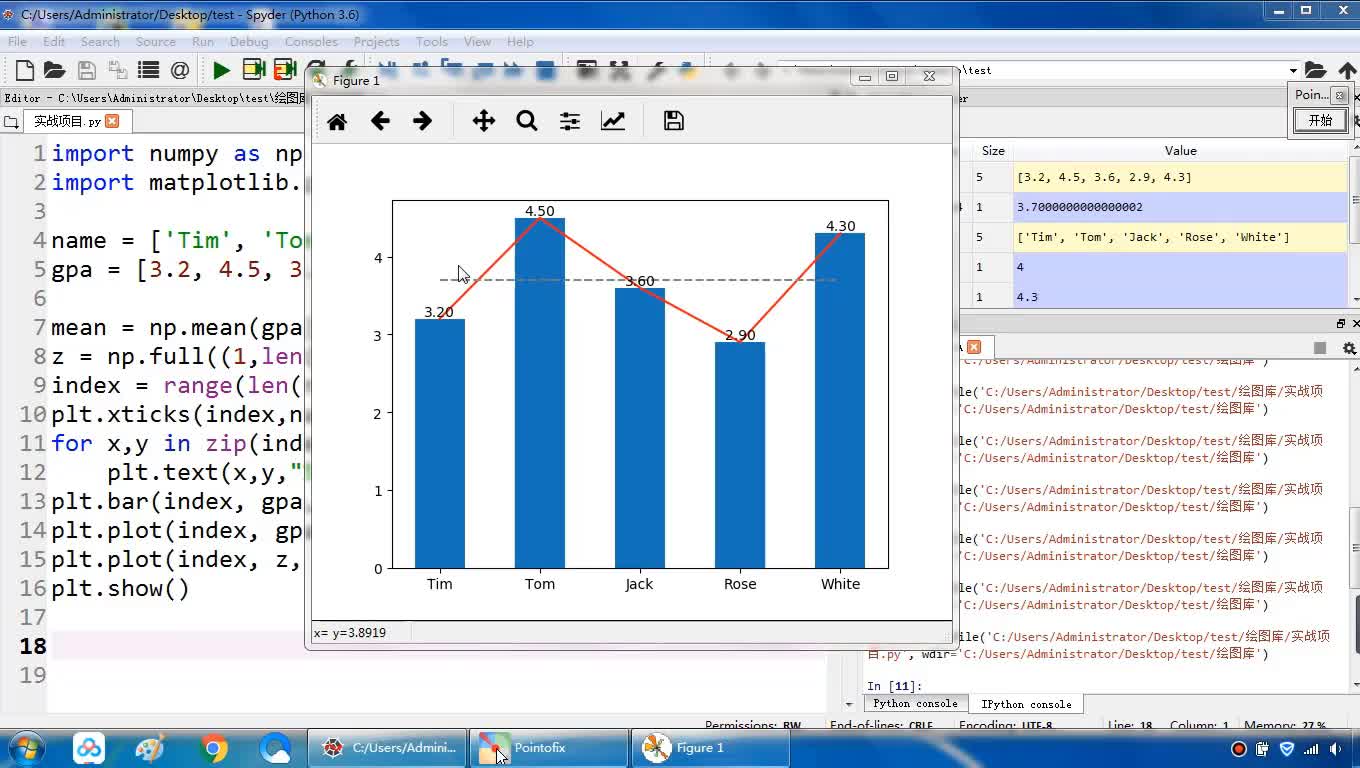Open the Edit axis curve parameters icon

[x=613, y=121]
